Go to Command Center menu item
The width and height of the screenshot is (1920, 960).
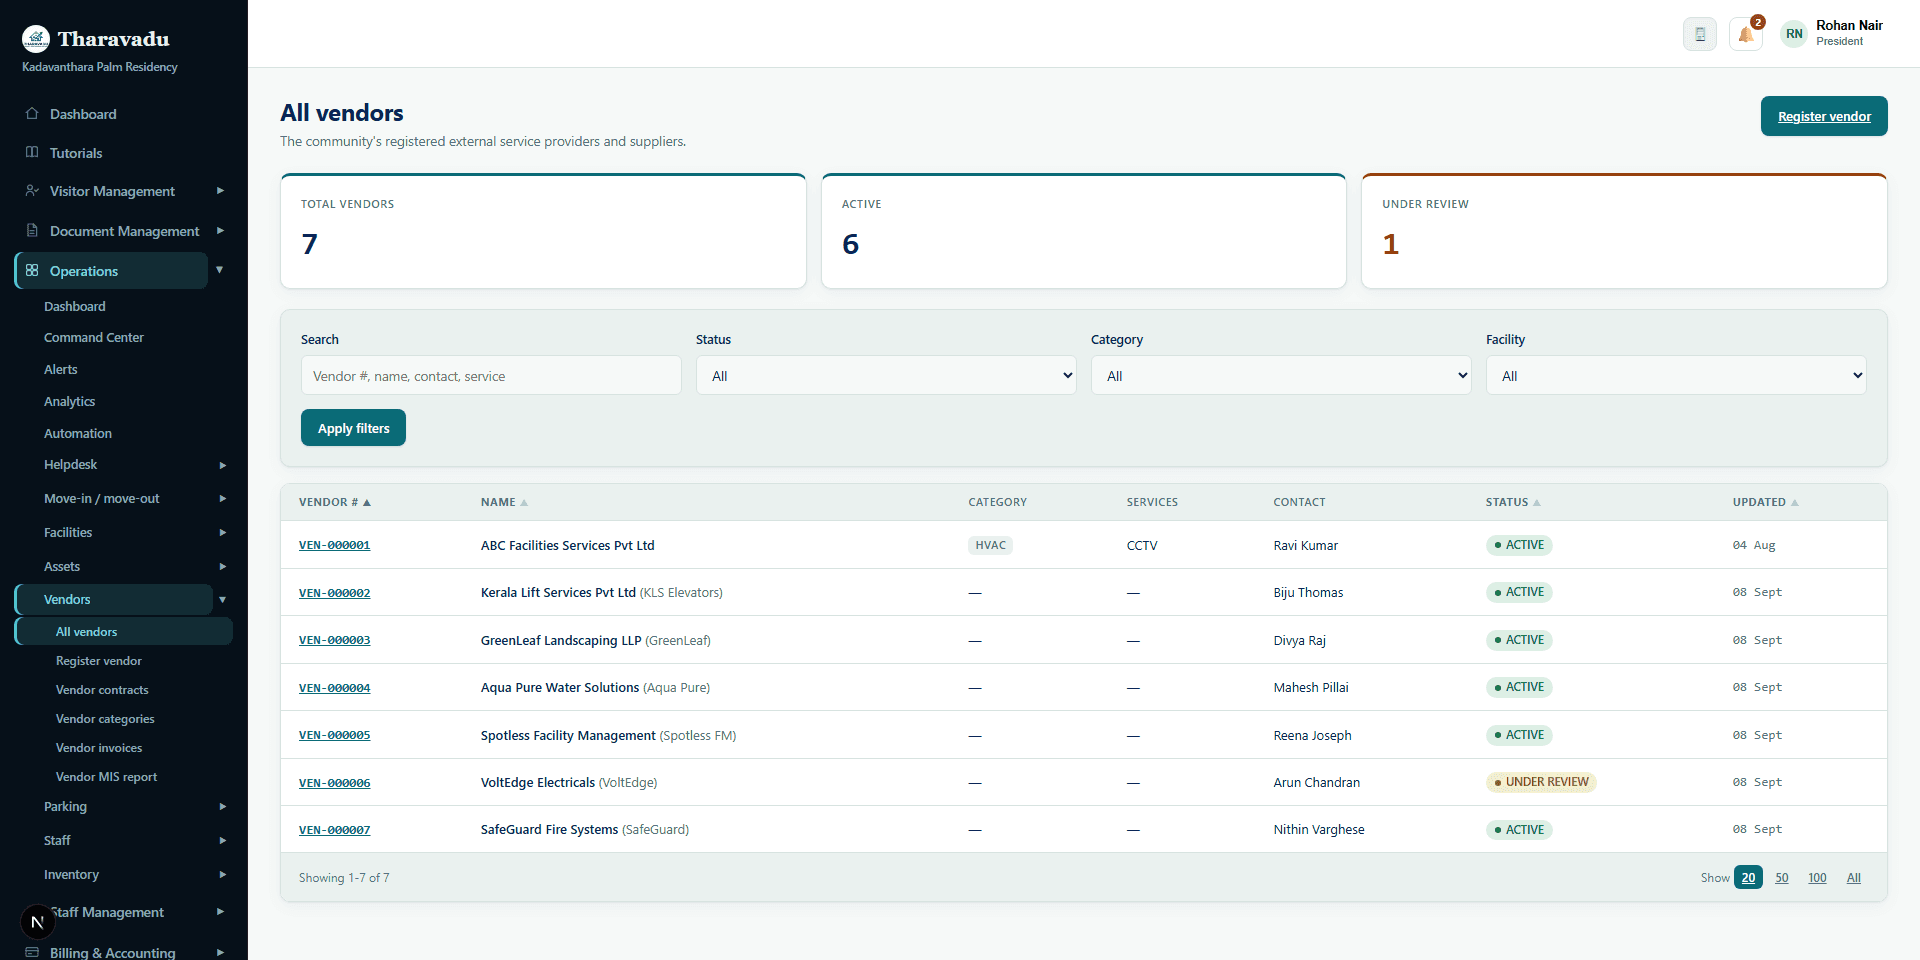(94, 338)
